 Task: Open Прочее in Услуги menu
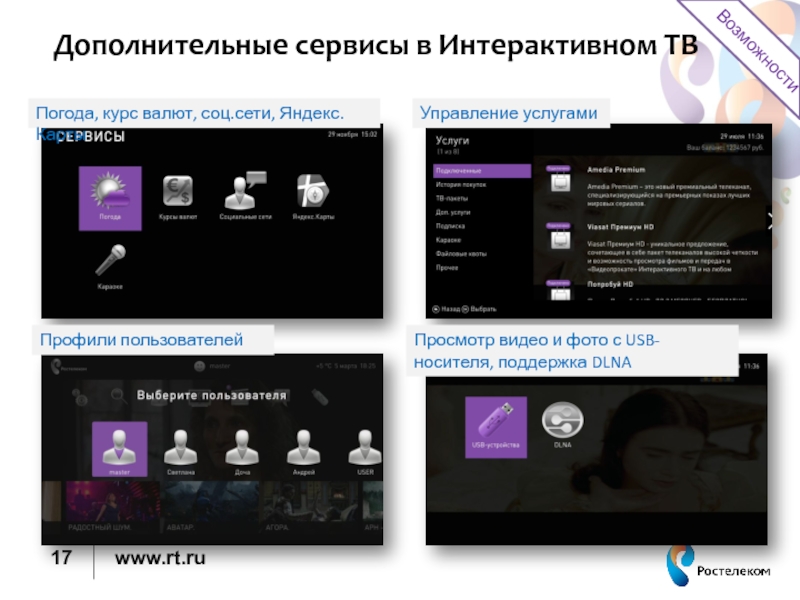point(447,267)
